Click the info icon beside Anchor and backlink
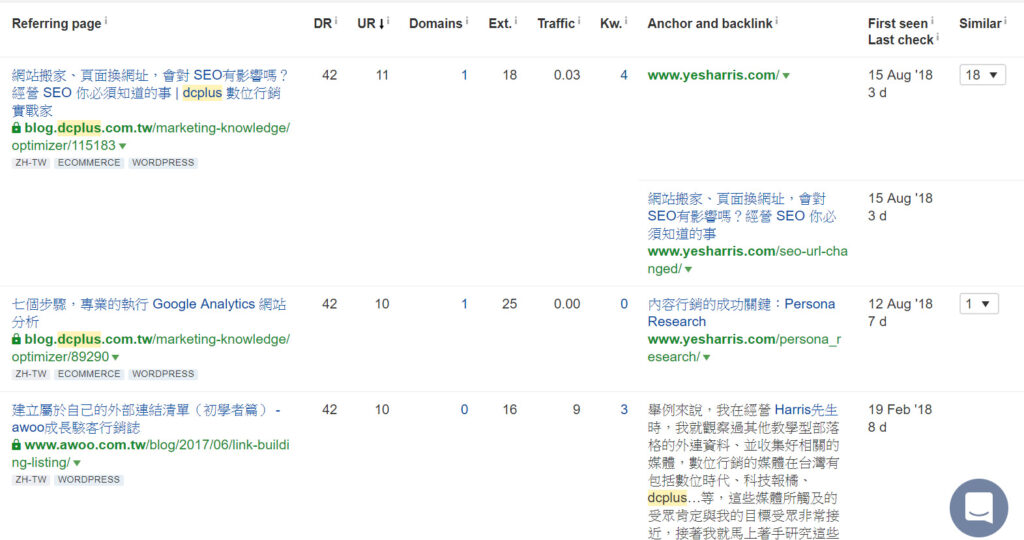 (777, 21)
